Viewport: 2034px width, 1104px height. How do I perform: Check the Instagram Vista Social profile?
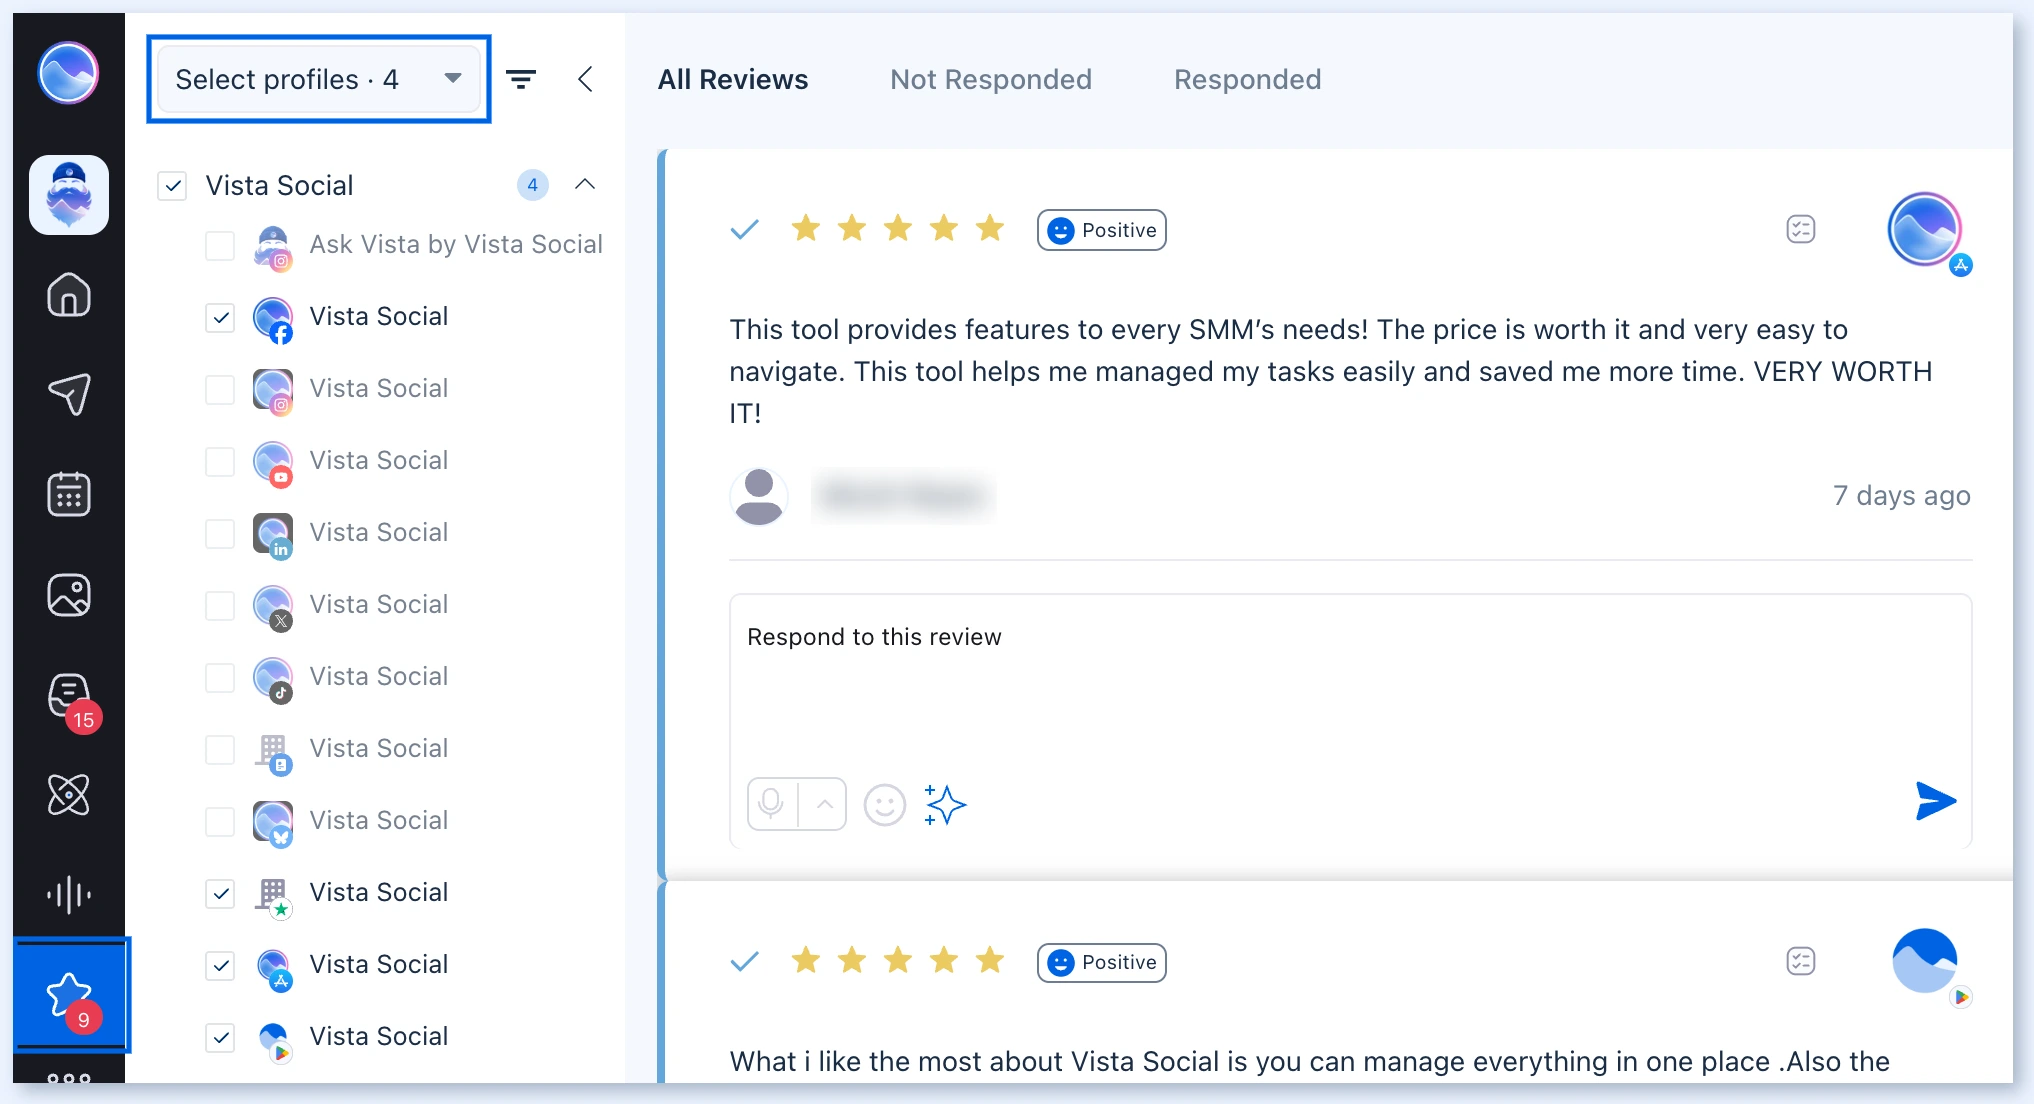tap(220, 390)
